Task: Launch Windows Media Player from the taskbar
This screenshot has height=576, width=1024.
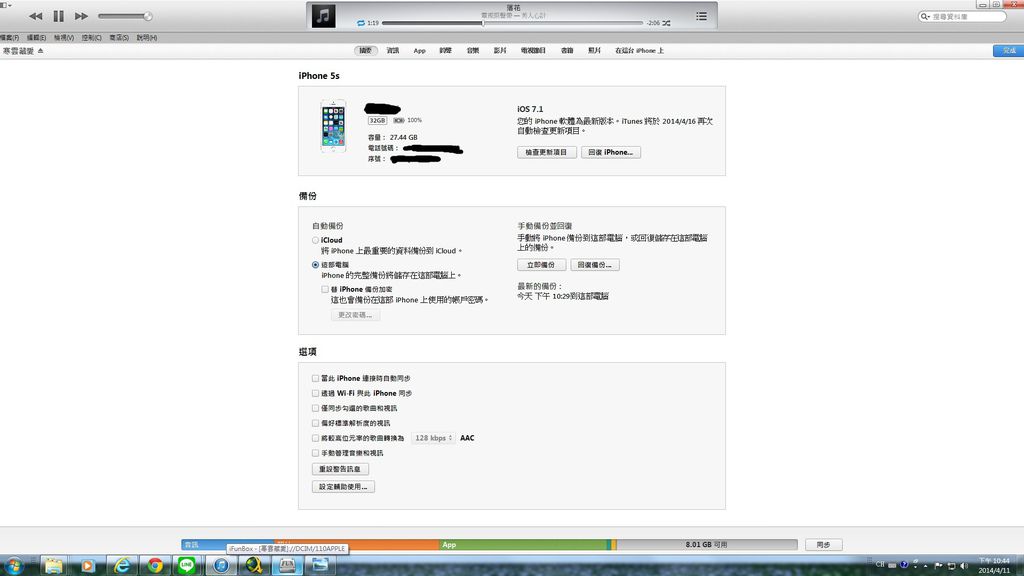Action: [x=87, y=565]
